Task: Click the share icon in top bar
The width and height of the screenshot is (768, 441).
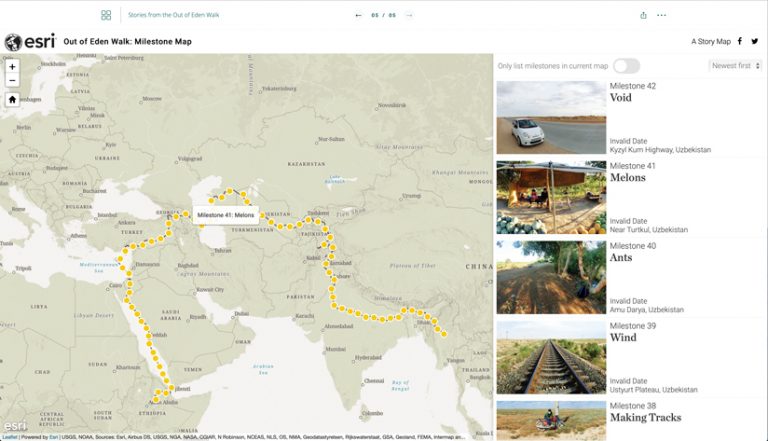Action: [x=643, y=15]
